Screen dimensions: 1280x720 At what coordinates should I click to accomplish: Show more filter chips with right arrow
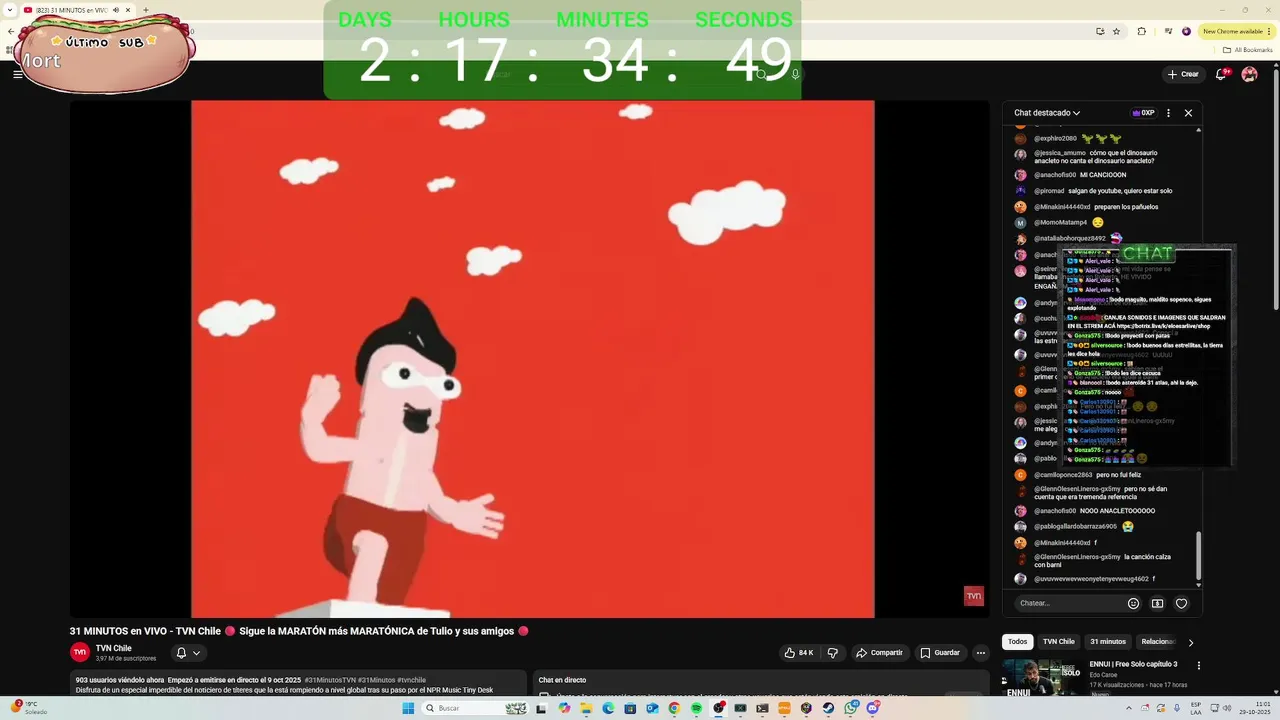1190,642
